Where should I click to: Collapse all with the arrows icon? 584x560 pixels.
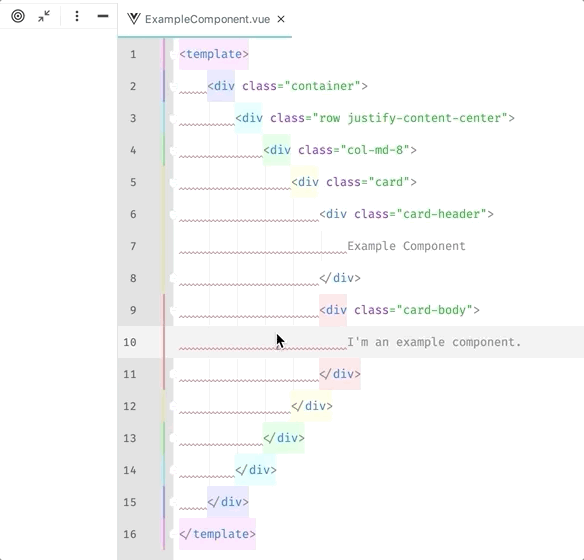(x=44, y=16)
